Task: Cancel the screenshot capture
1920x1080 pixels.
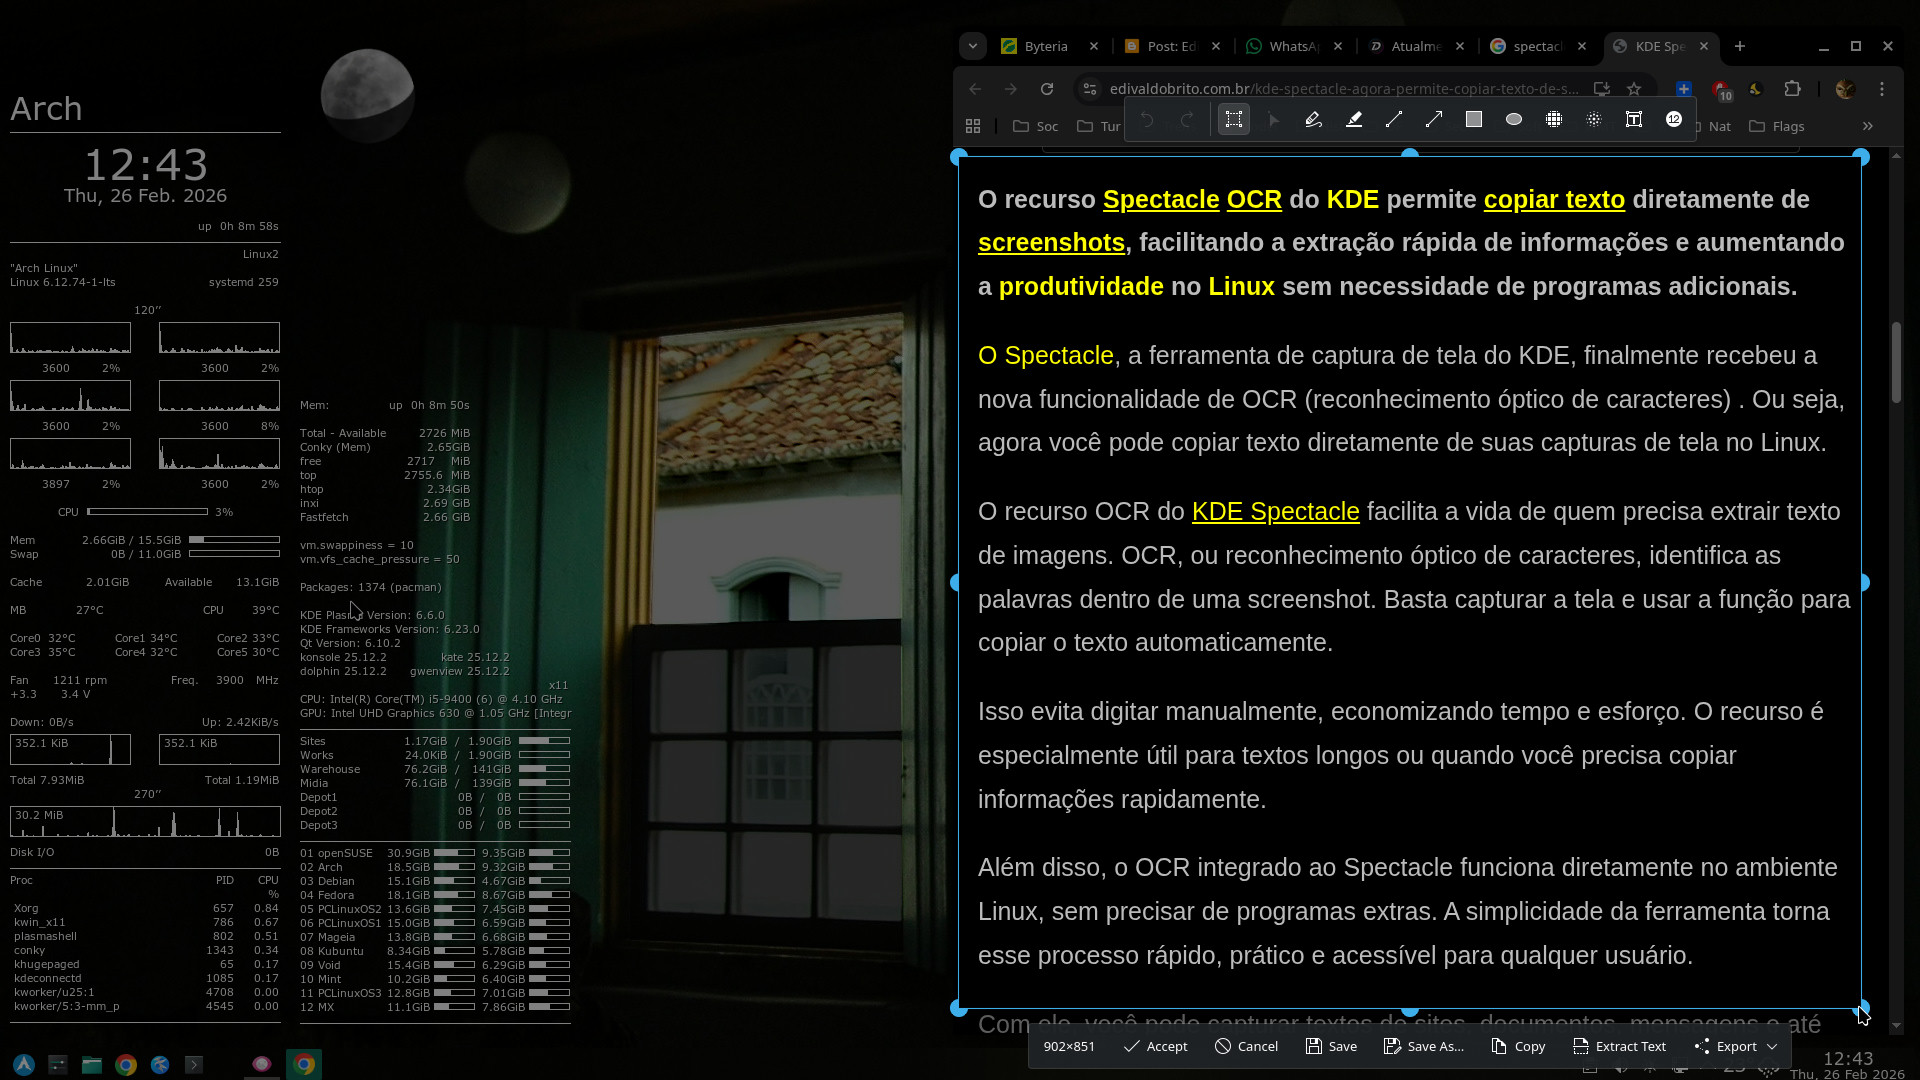Action: click(1246, 1046)
